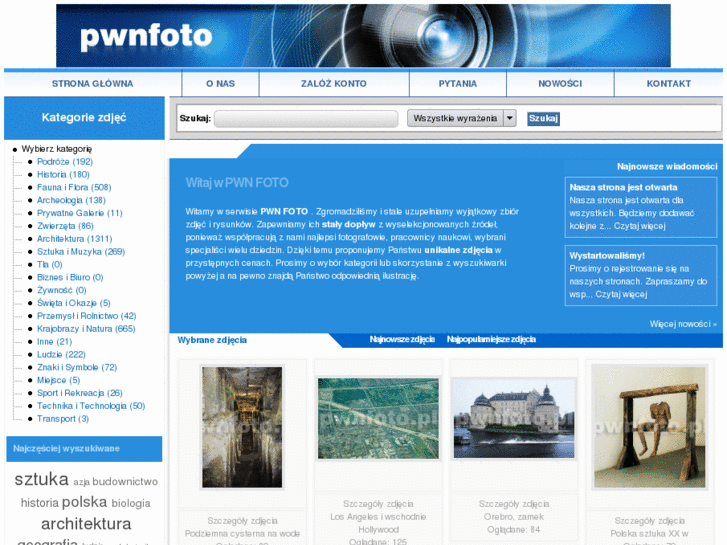Click Szczegóły zdjęcia under Los Angeles photo
Image resolution: width=727 pixels, height=545 pixels.
coord(378,504)
